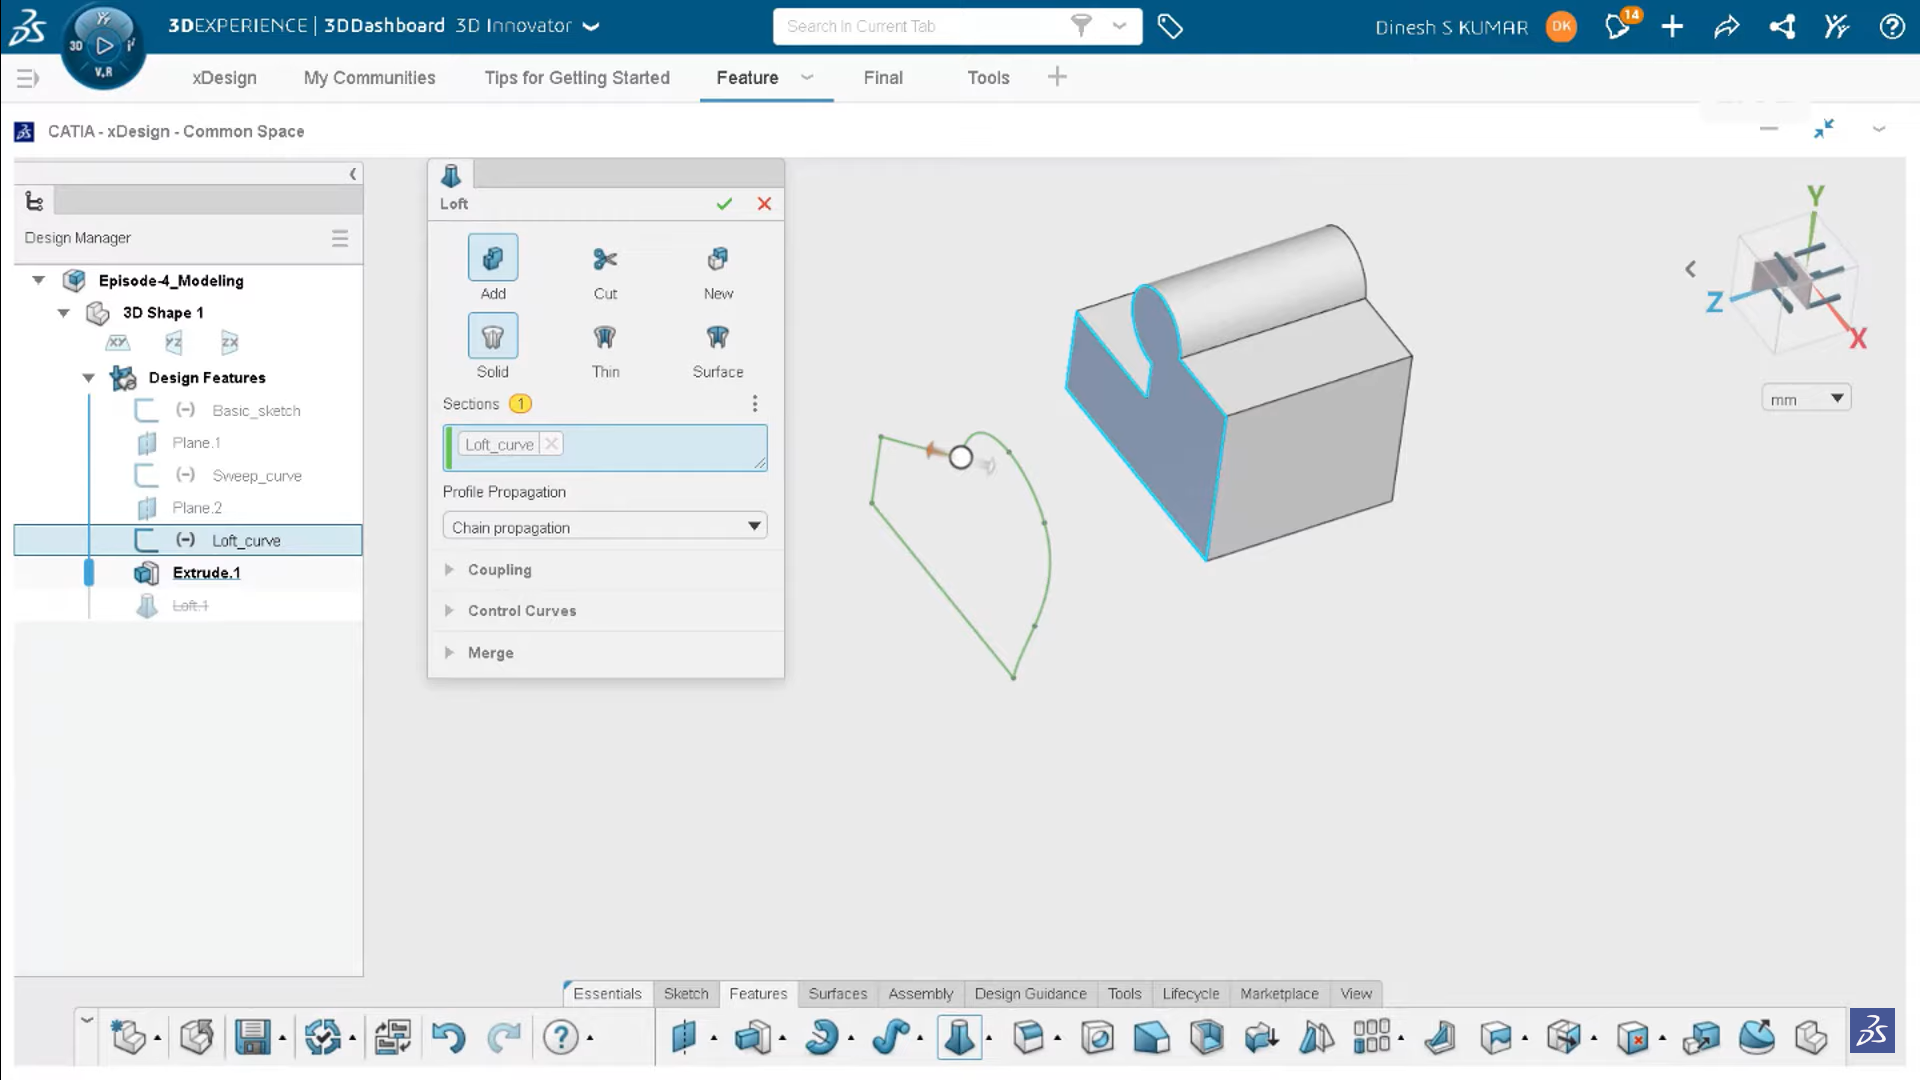Select the Solid loft type

493,346
